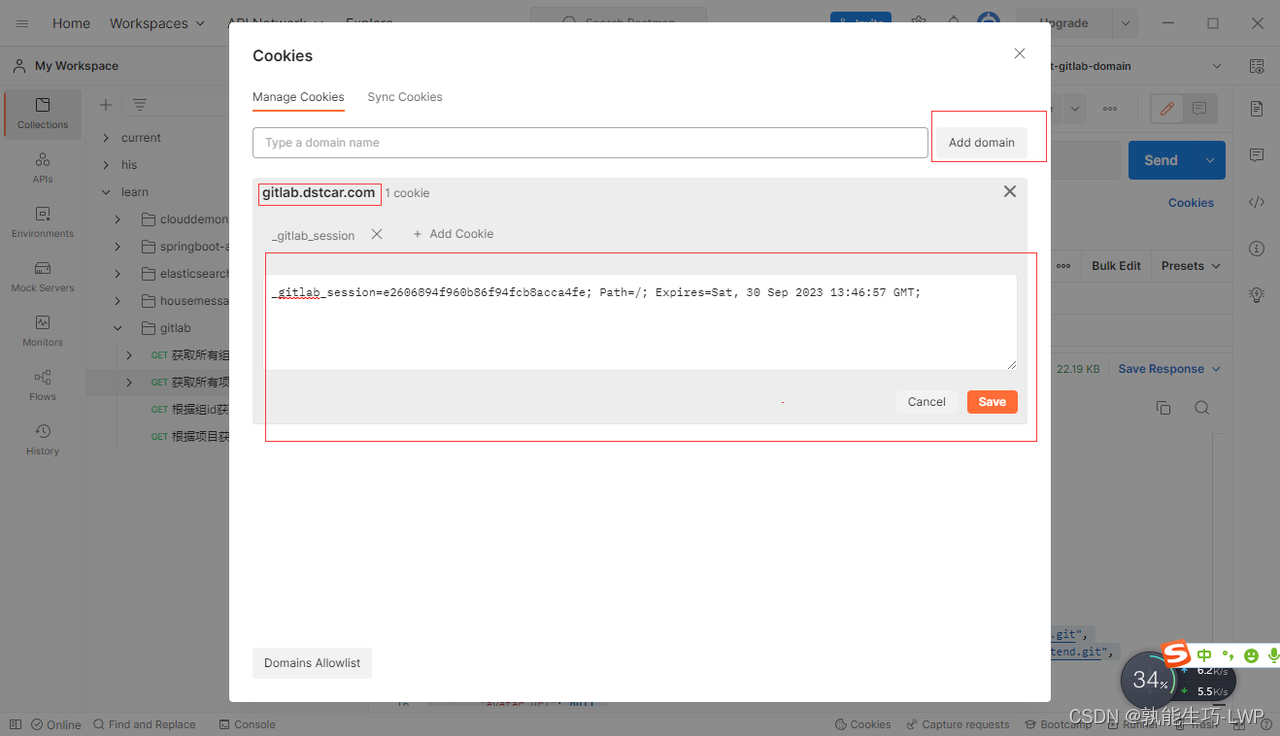1280x736 pixels.
Task: Remove the gitlab.dstcar.com domain with X
Action: [1010, 191]
